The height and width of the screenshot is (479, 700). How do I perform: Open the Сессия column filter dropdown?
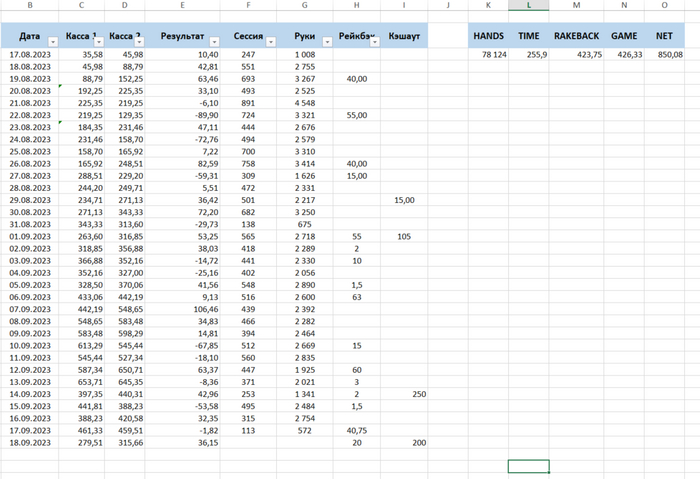pyautogui.click(x=271, y=42)
